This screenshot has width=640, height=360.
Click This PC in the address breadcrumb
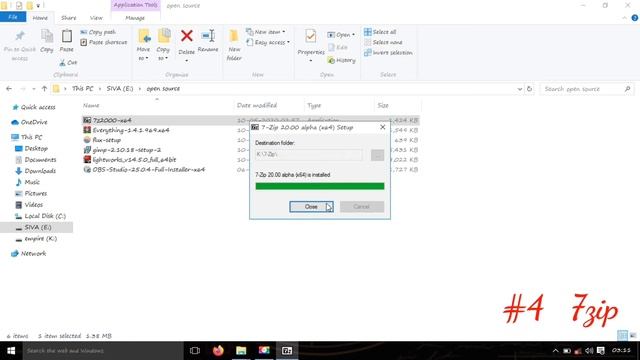coord(83,89)
